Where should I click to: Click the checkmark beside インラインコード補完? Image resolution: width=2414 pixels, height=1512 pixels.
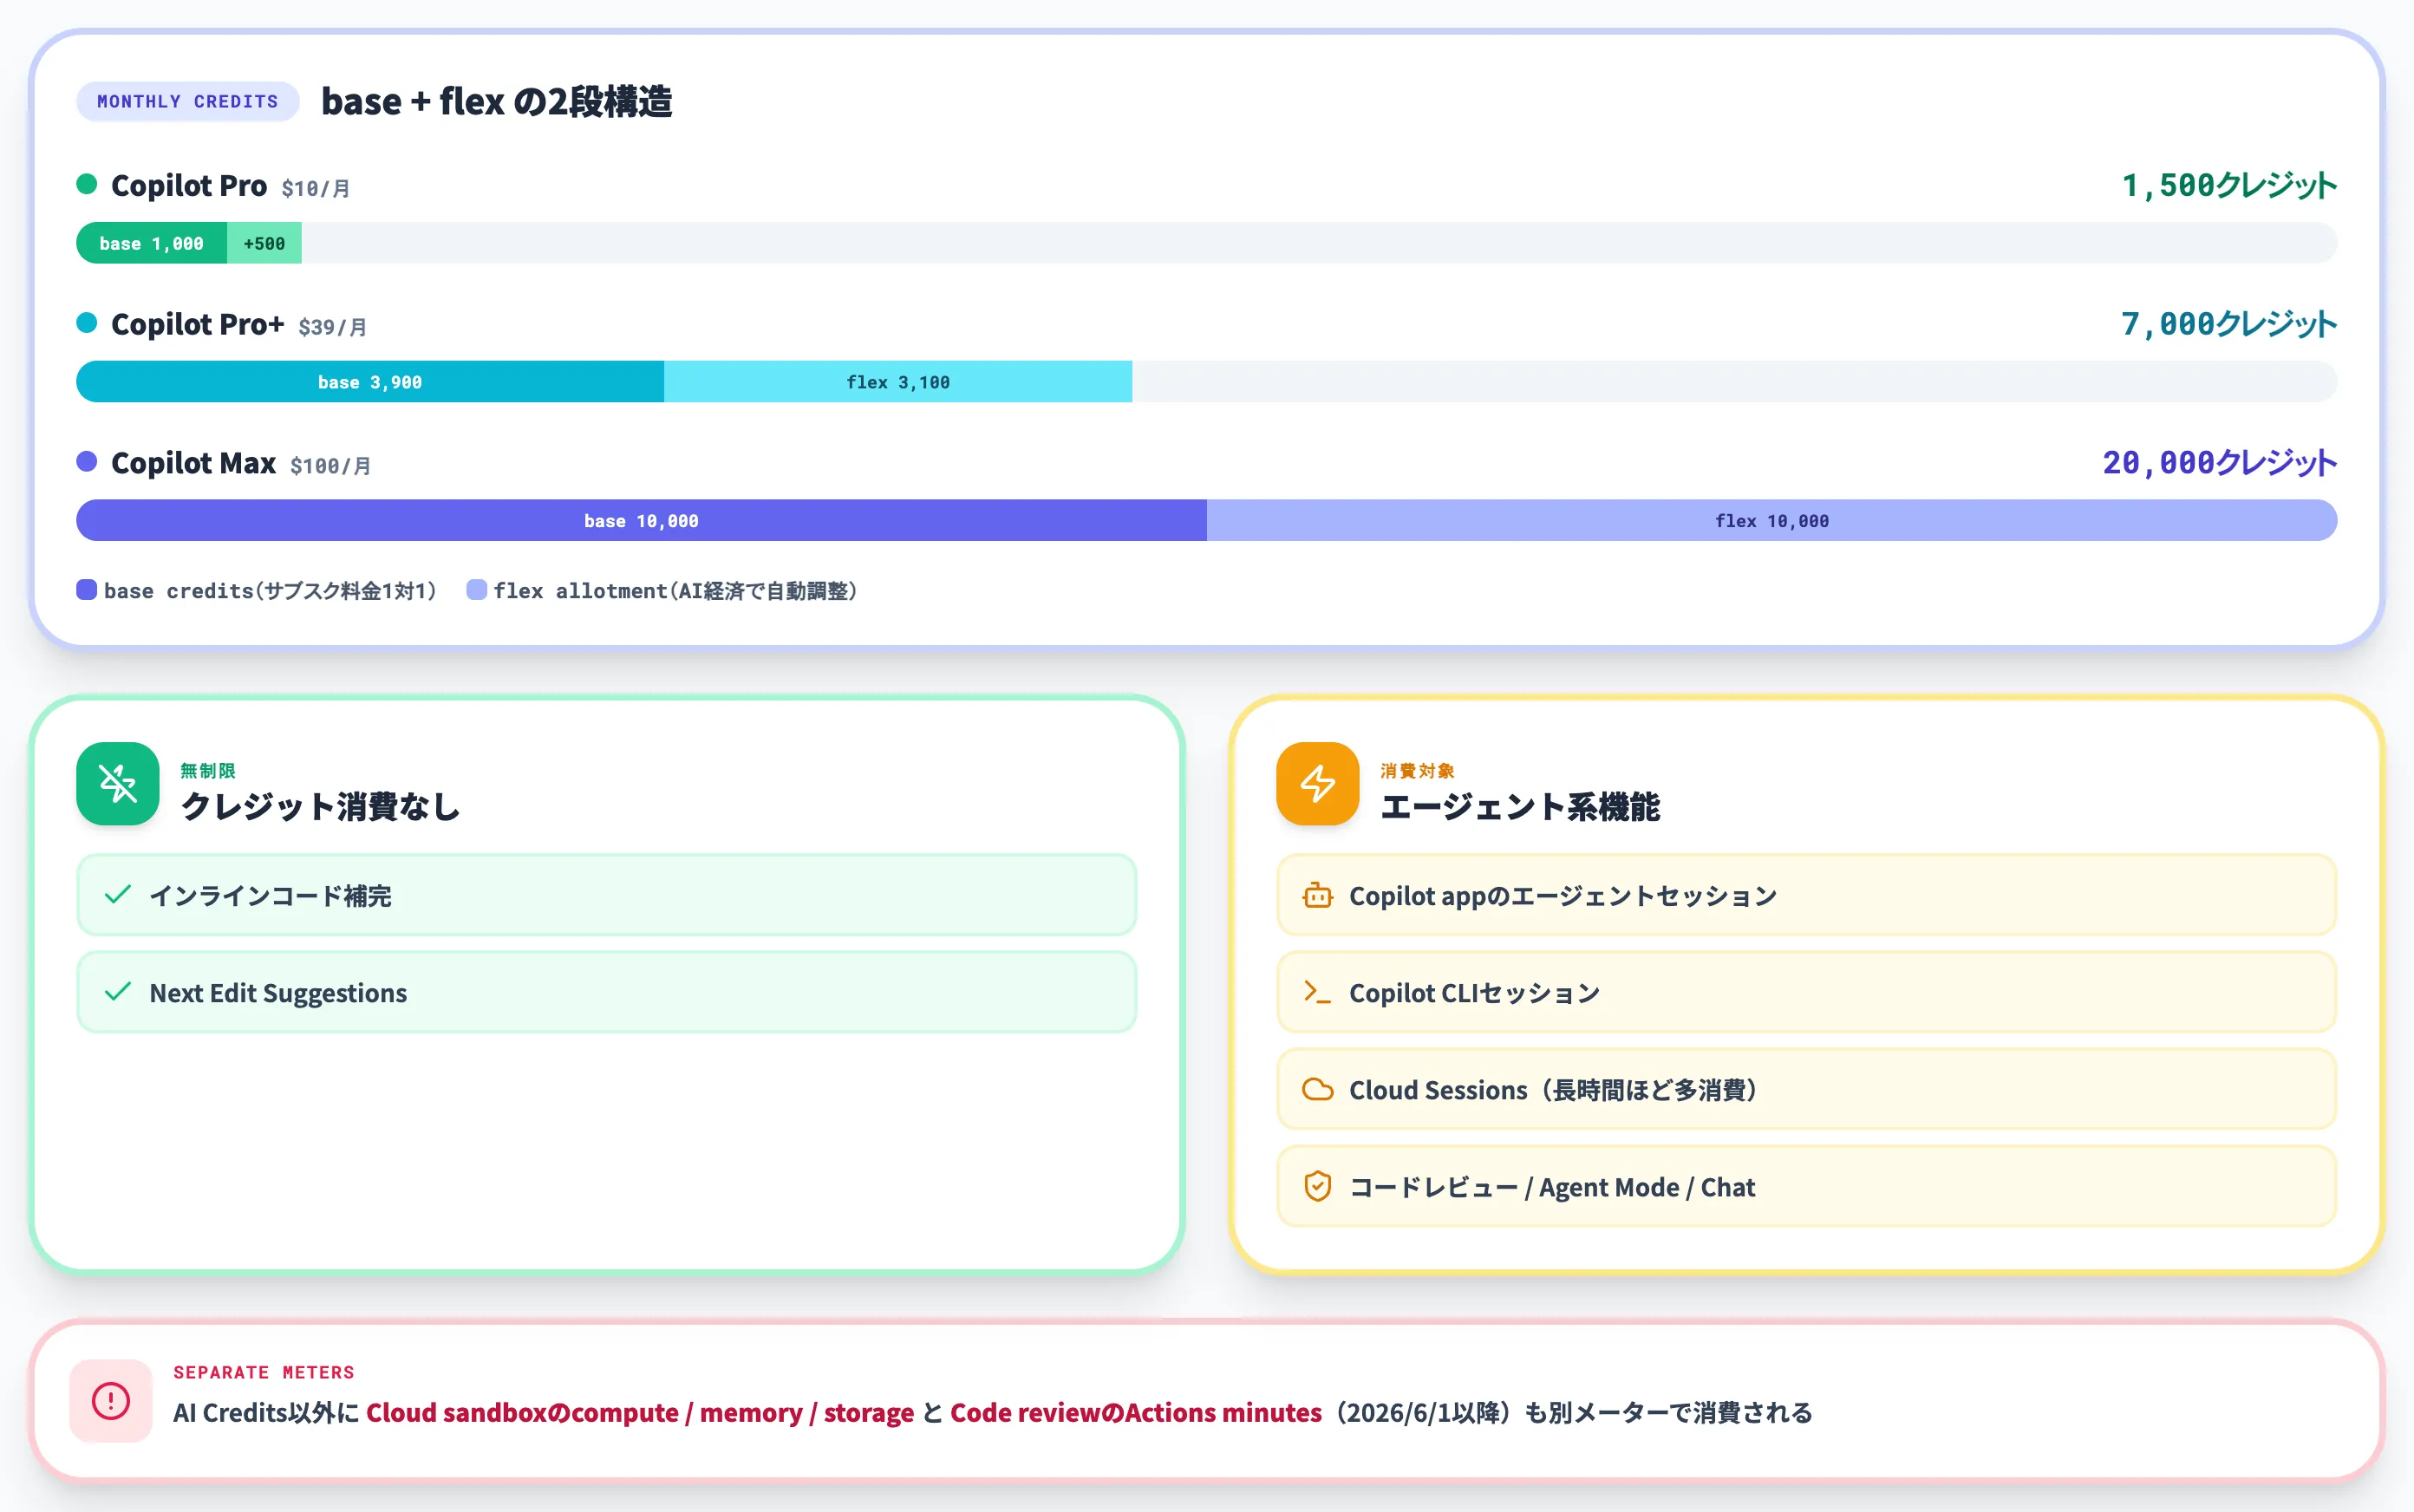(x=118, y=895)
